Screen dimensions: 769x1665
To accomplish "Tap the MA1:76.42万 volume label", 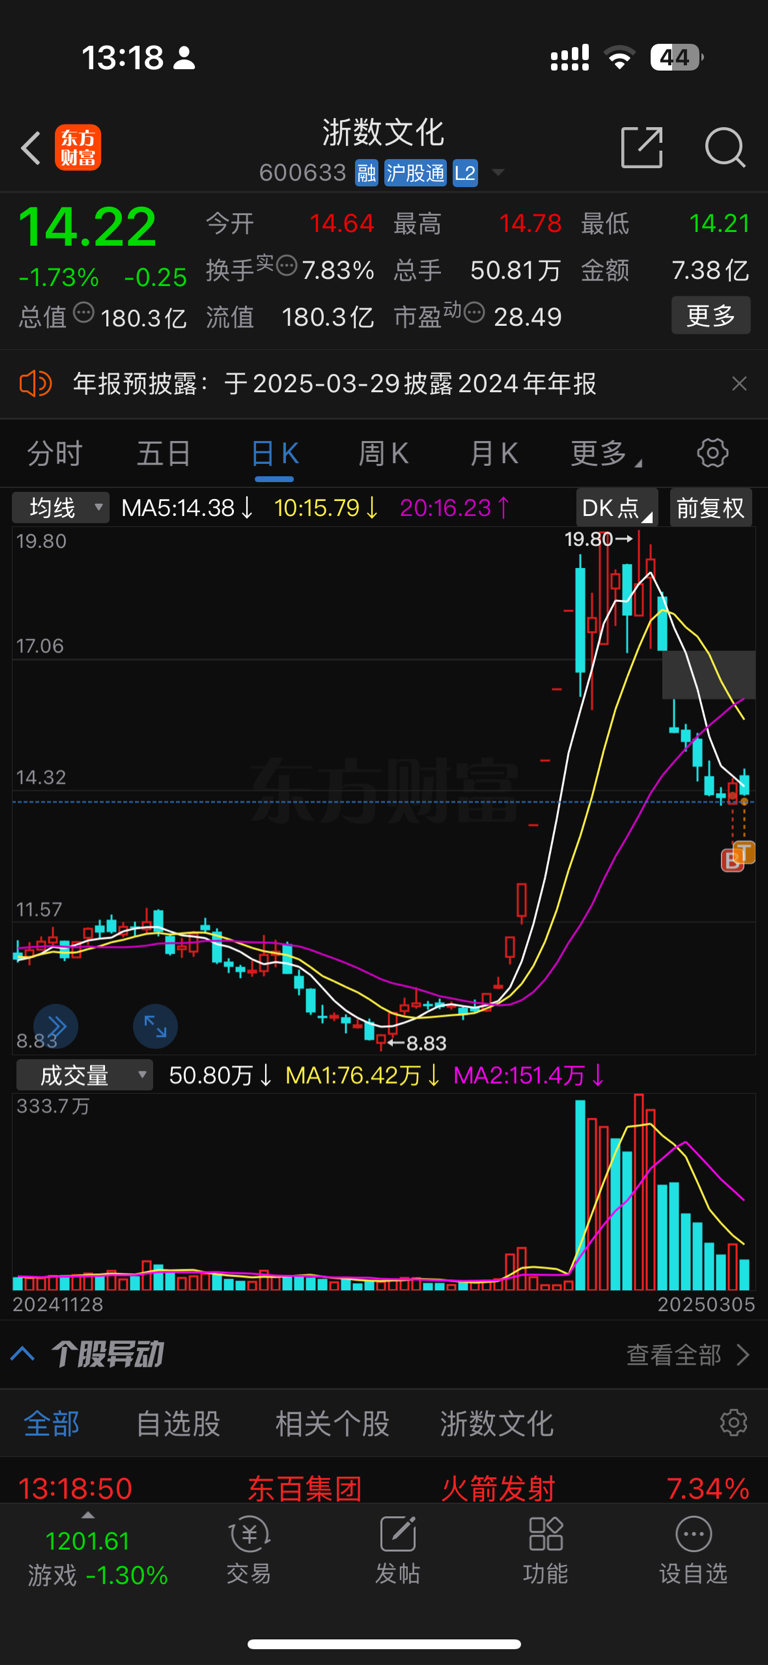I will click(363, 1075).
